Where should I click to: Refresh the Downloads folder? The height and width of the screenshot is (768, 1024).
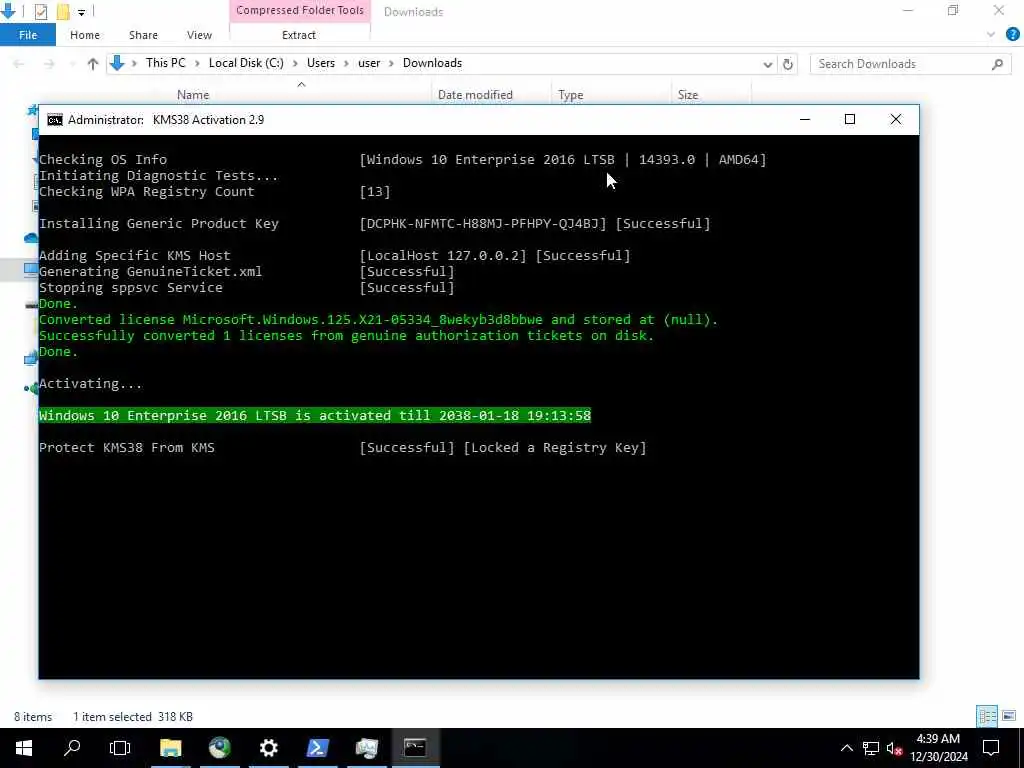(x=788, y=63)
